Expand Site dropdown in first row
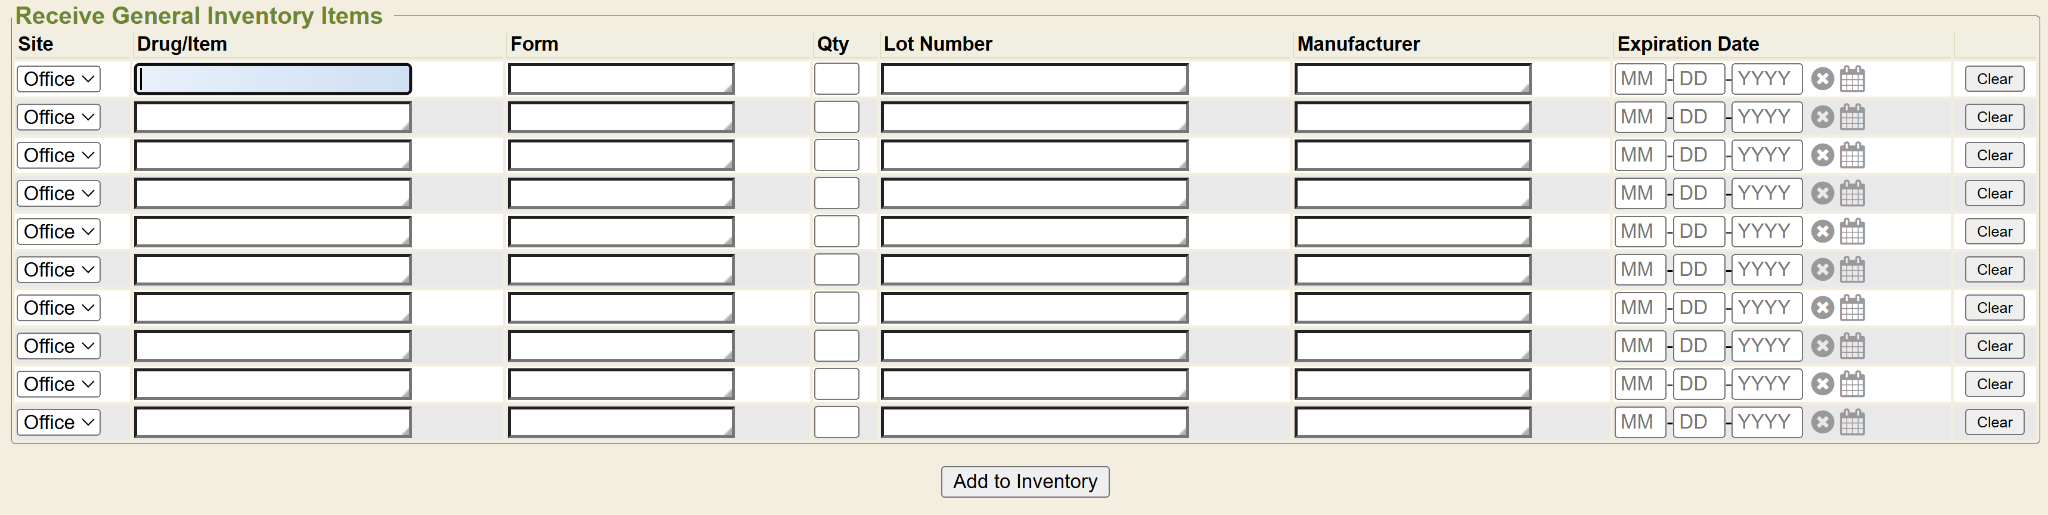The height and width of the screenshot is (515, 2048). tap(59, 79)
